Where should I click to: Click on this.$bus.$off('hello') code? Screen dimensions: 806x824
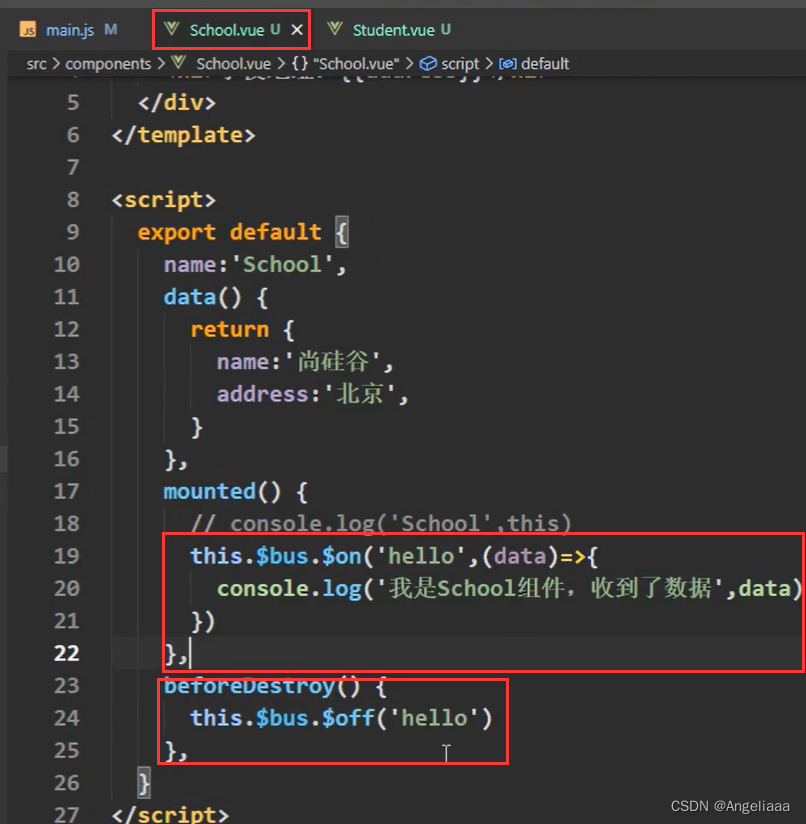point(341,718)
